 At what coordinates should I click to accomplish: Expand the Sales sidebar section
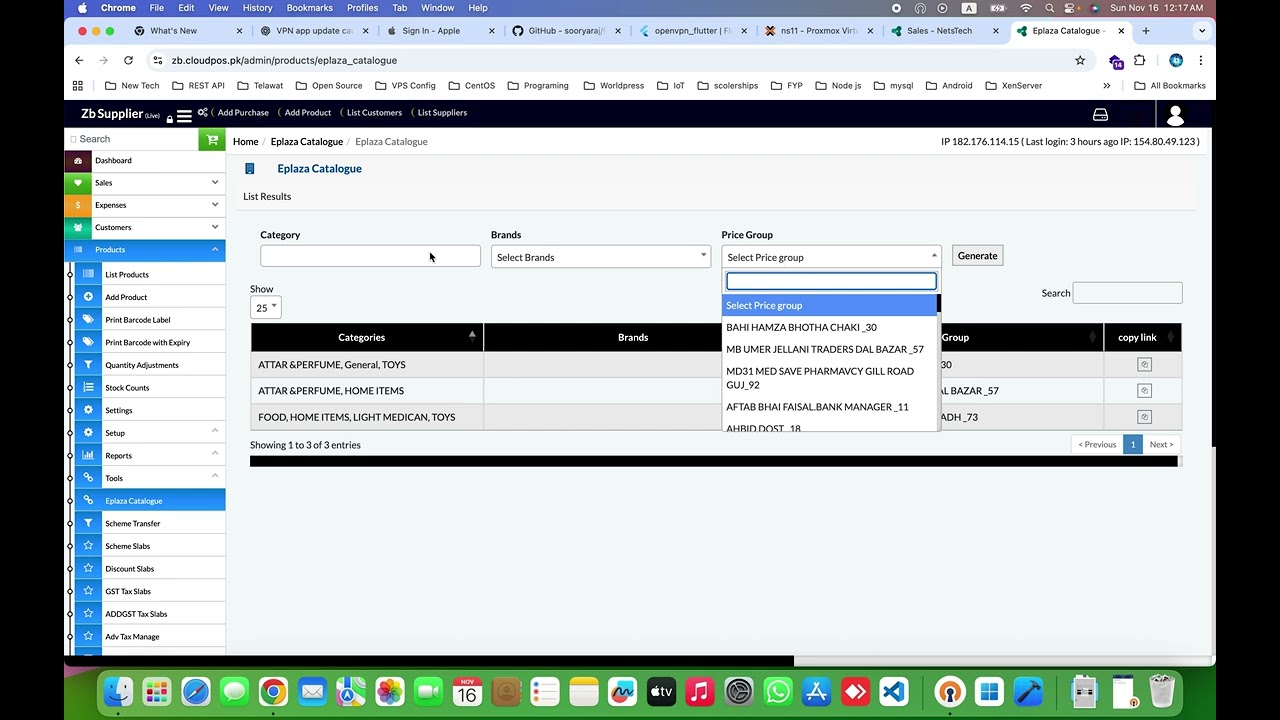[145, 183]
